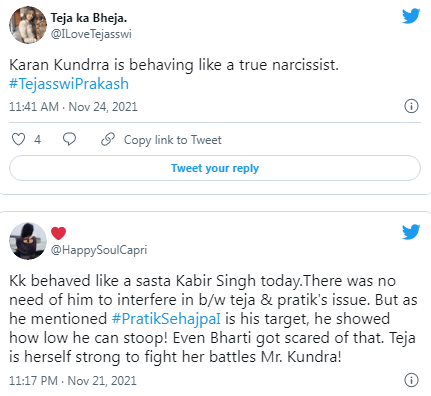Click Copy link to Tweet
The width and height of the screenshot is (431, 396).
coord(173,140)
